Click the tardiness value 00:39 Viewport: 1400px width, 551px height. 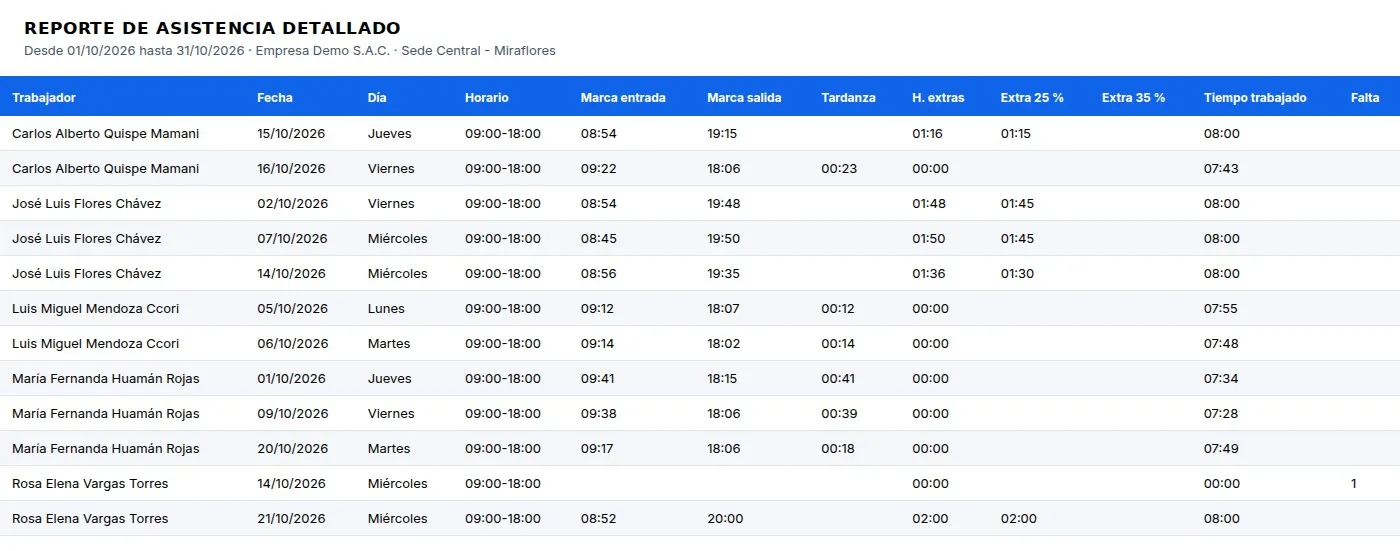coord(839,414)
